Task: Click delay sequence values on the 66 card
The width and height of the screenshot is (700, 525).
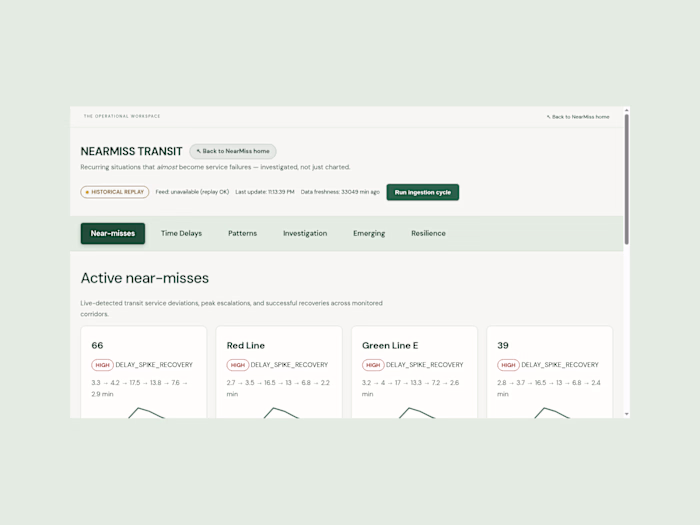Action: pos(139,388)
